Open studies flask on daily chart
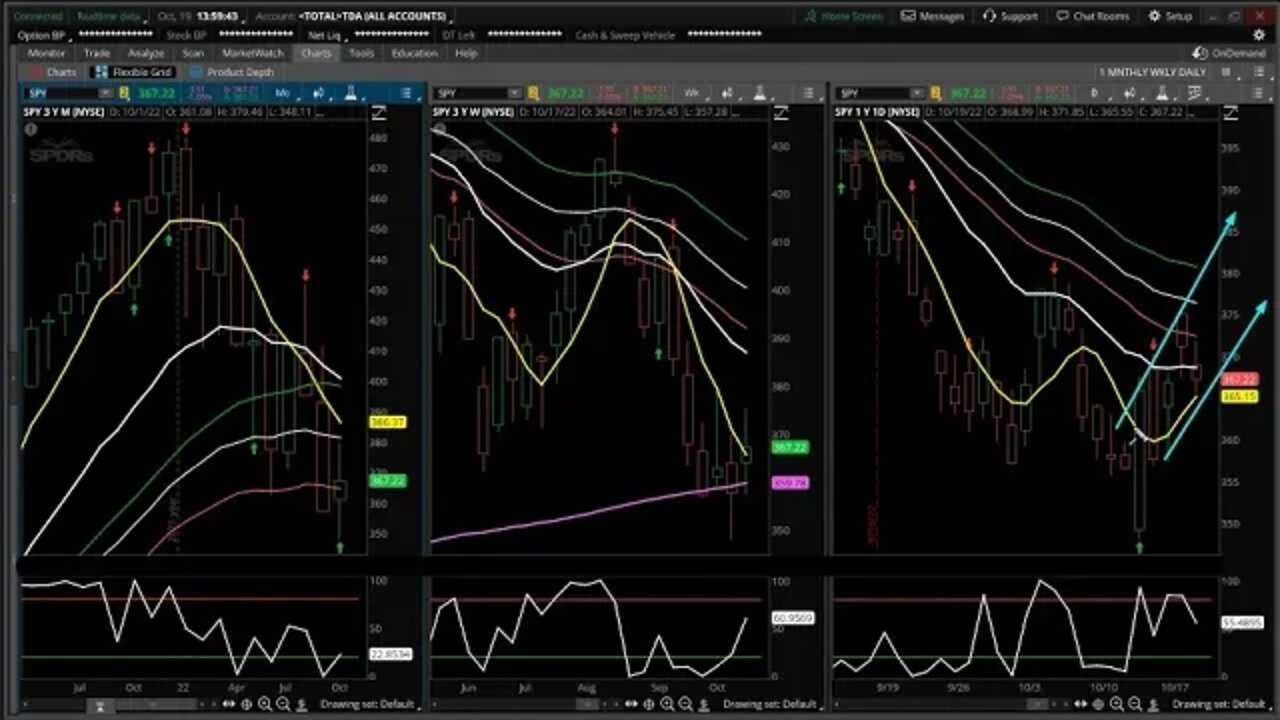 (x=1162, y=93)
